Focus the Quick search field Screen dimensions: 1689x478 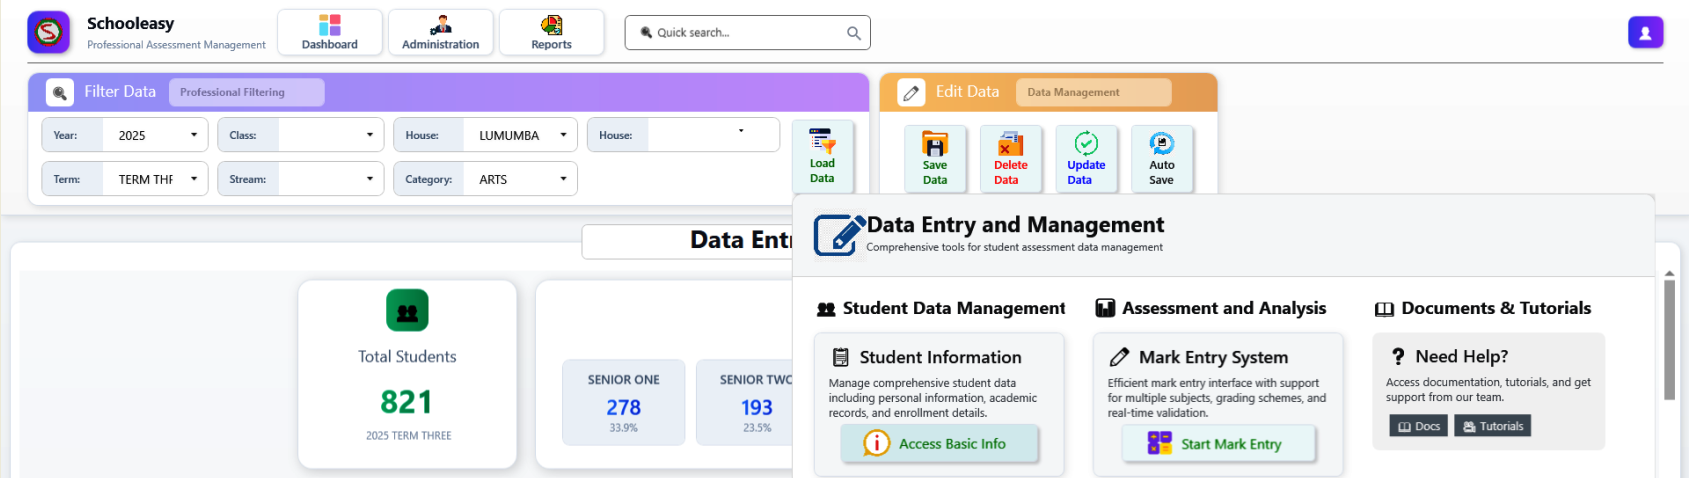click(x=747, y=32)
